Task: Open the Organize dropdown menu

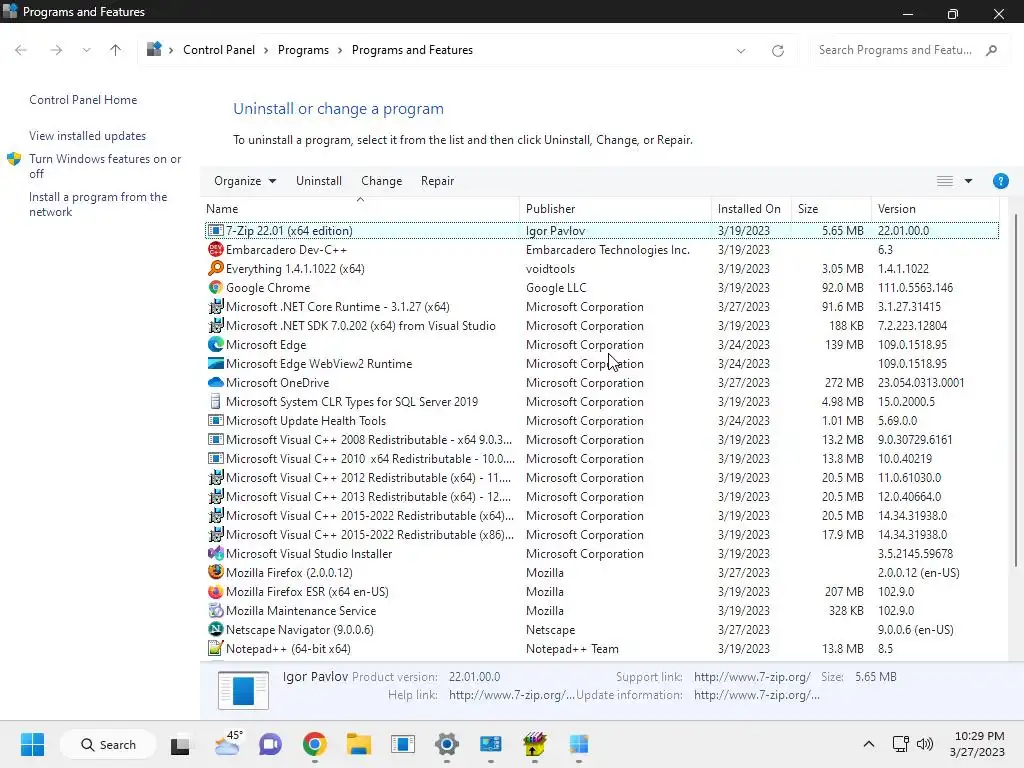Action: pos(245,181)
